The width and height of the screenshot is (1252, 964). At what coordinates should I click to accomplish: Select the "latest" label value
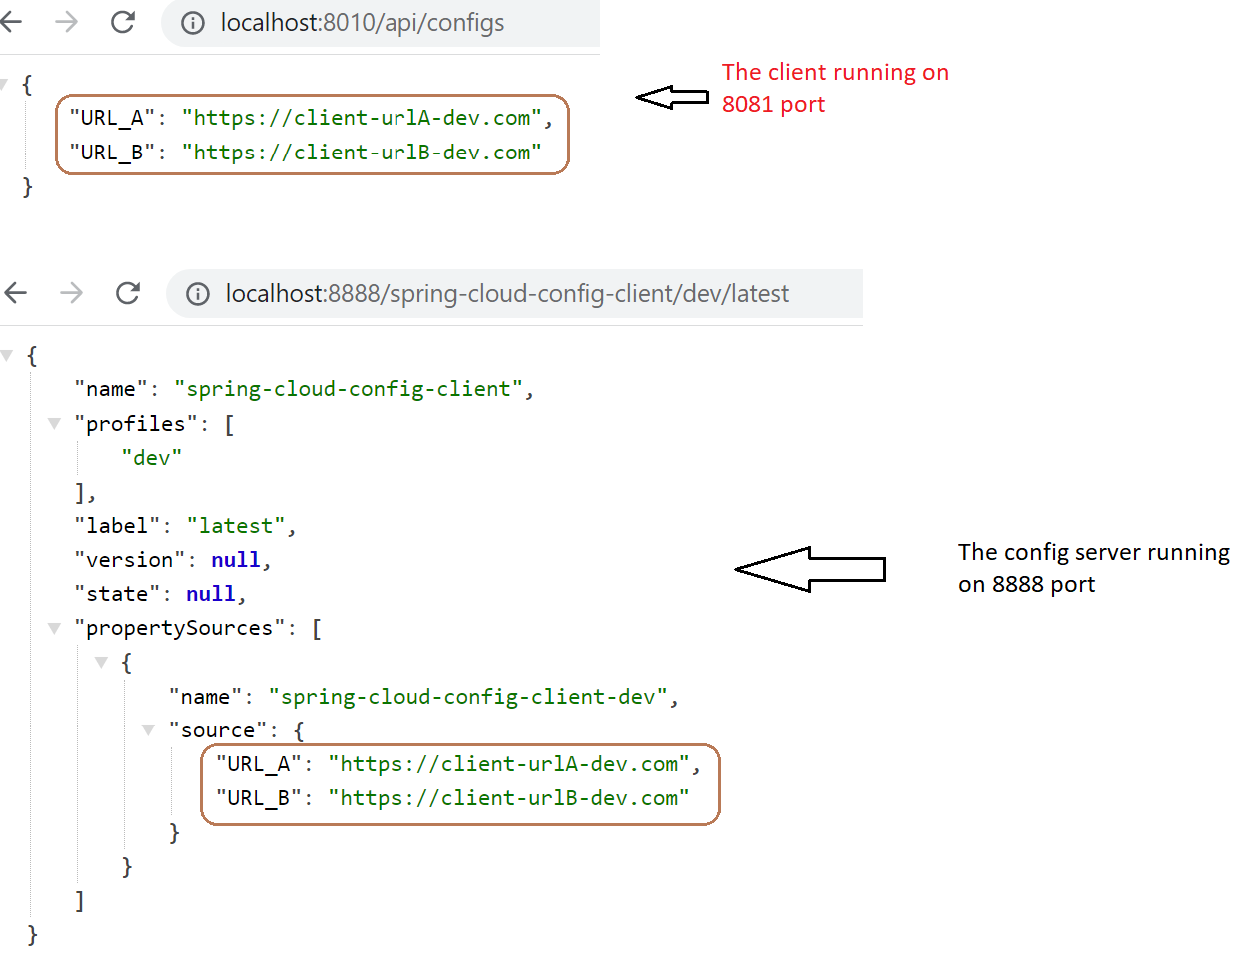(236, 526)
